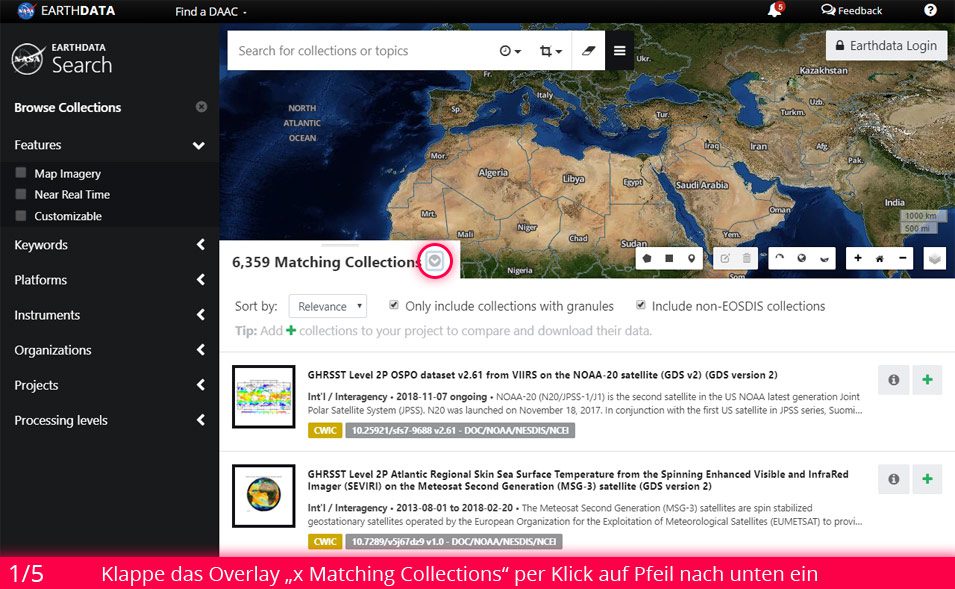Click the trash icon to delete shape
This screenshot has width=955, height=589.
(x=747, y=258)
